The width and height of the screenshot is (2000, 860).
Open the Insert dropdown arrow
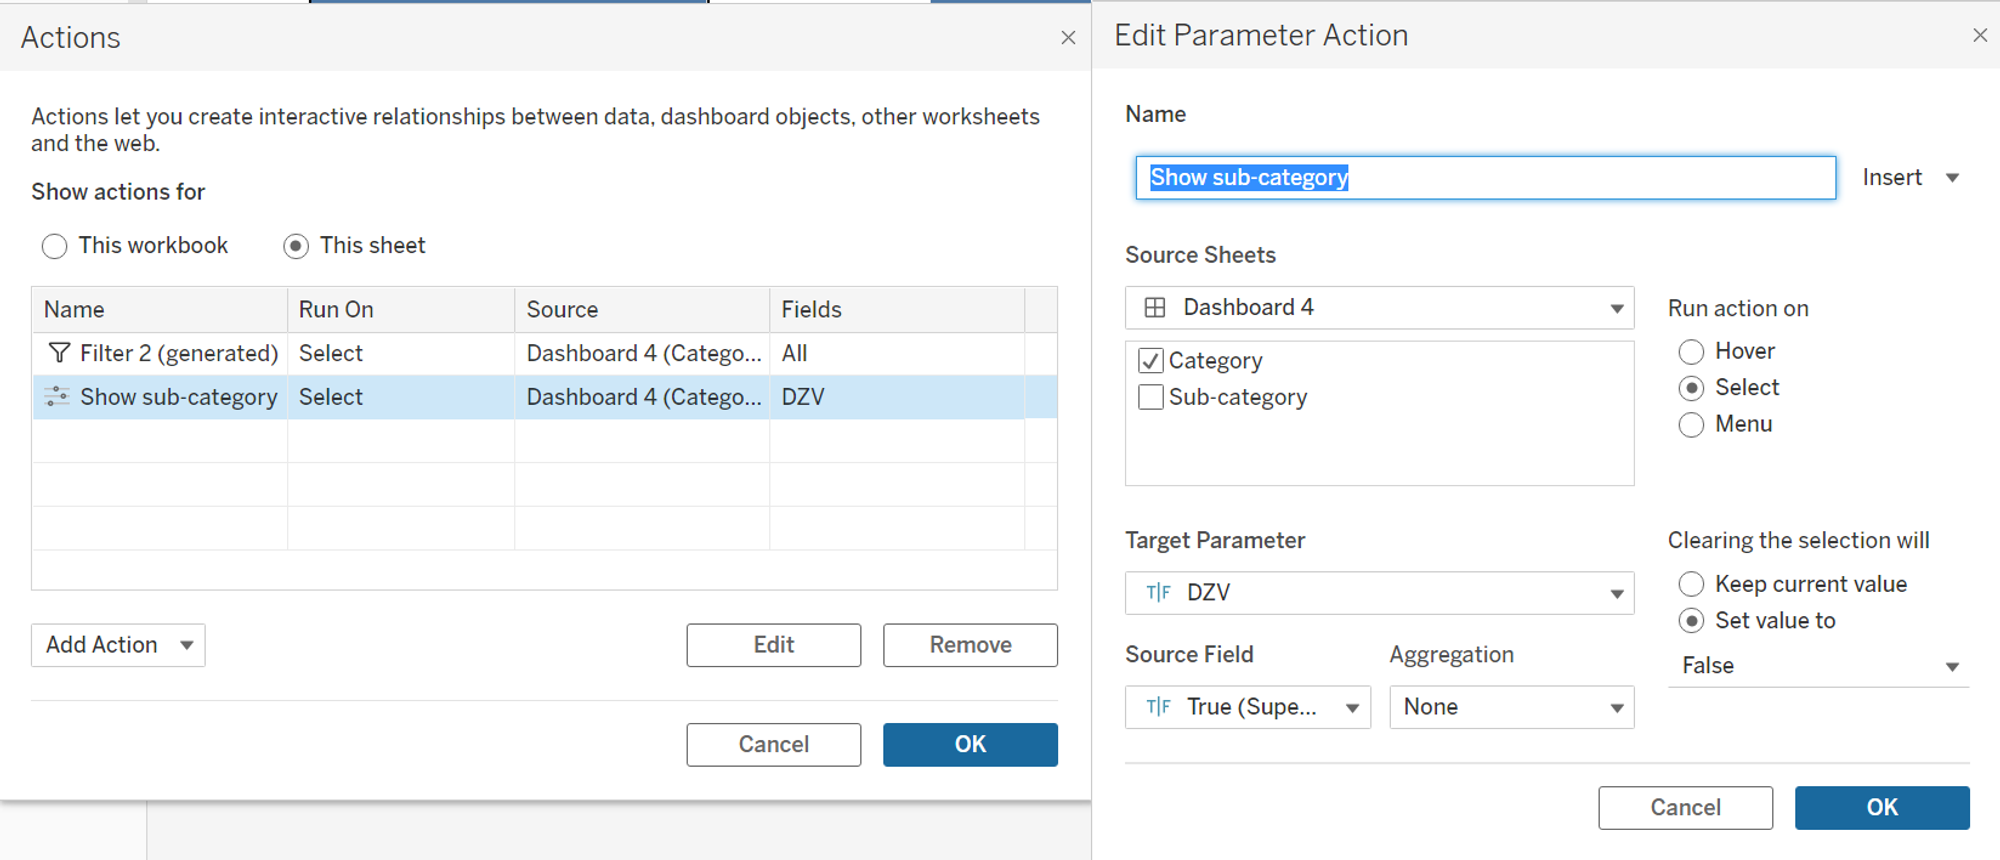point(1952,178)
